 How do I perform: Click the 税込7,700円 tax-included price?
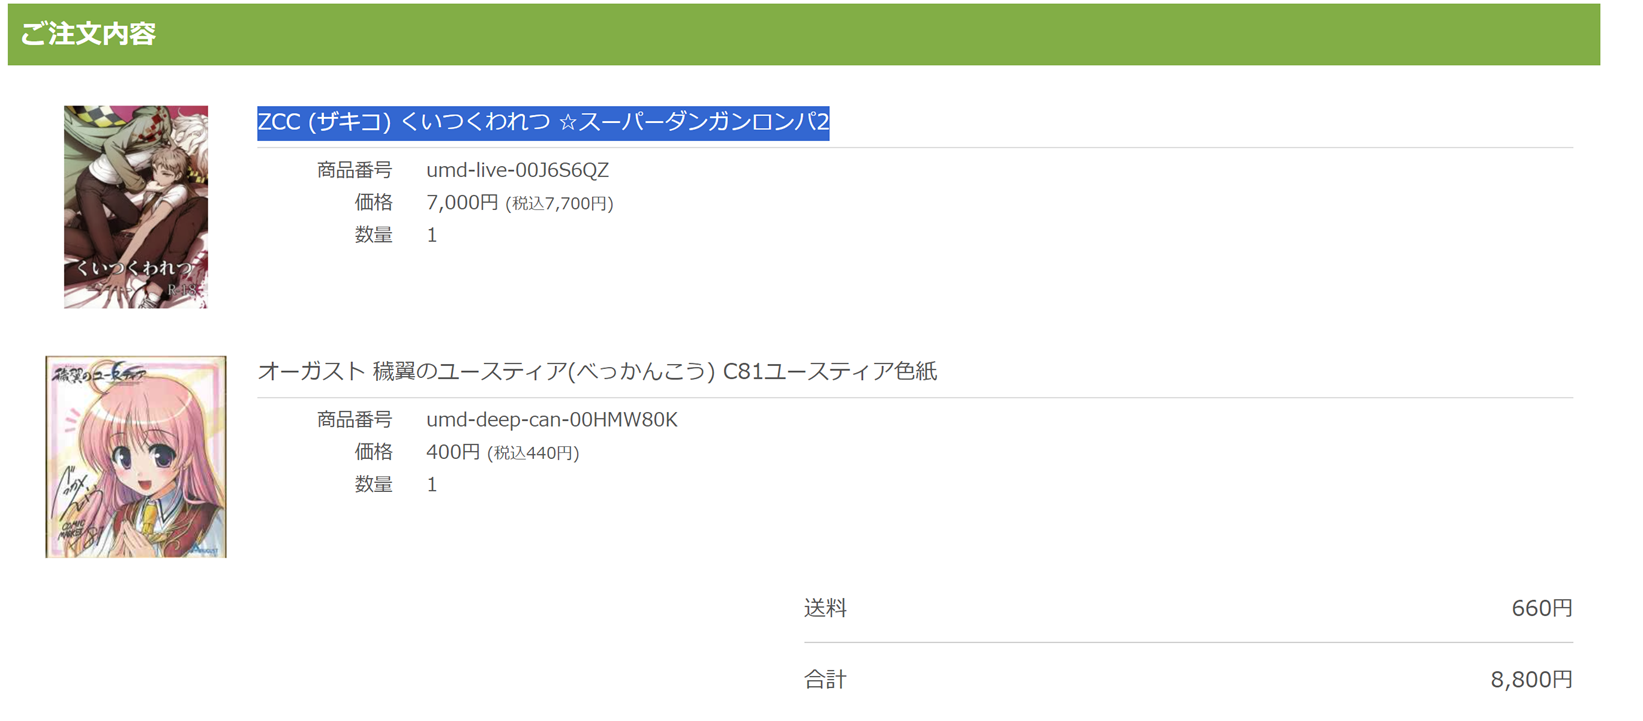[560, 204]
